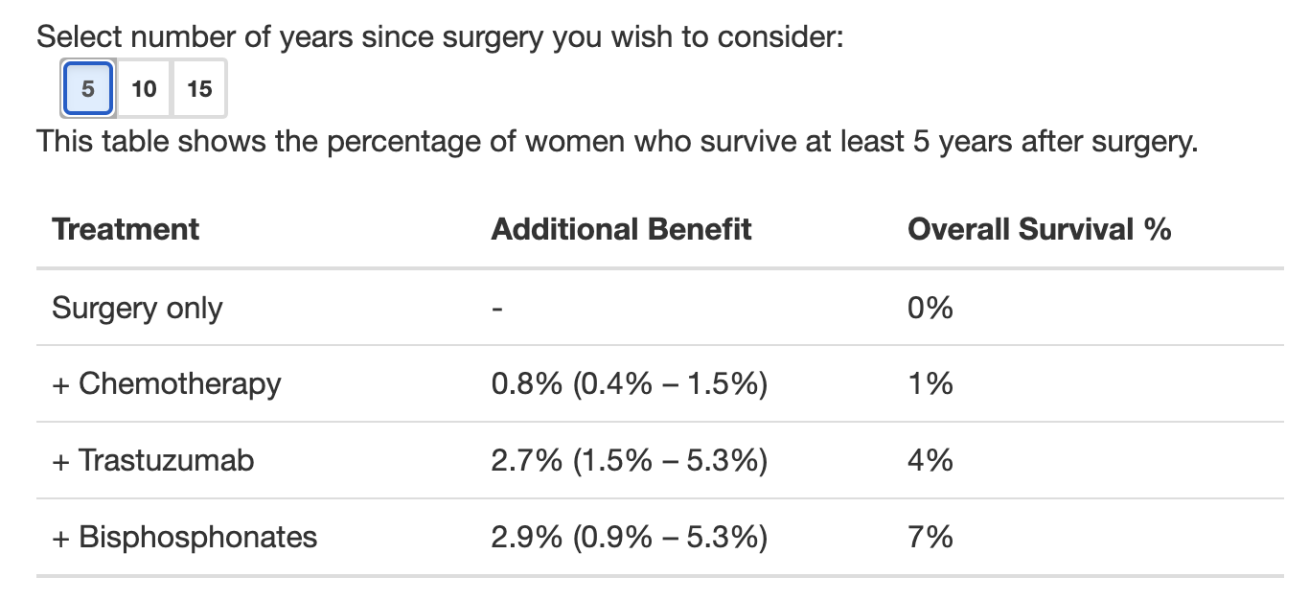Click the Additional Benefit column header

click(x=620, y=229)
